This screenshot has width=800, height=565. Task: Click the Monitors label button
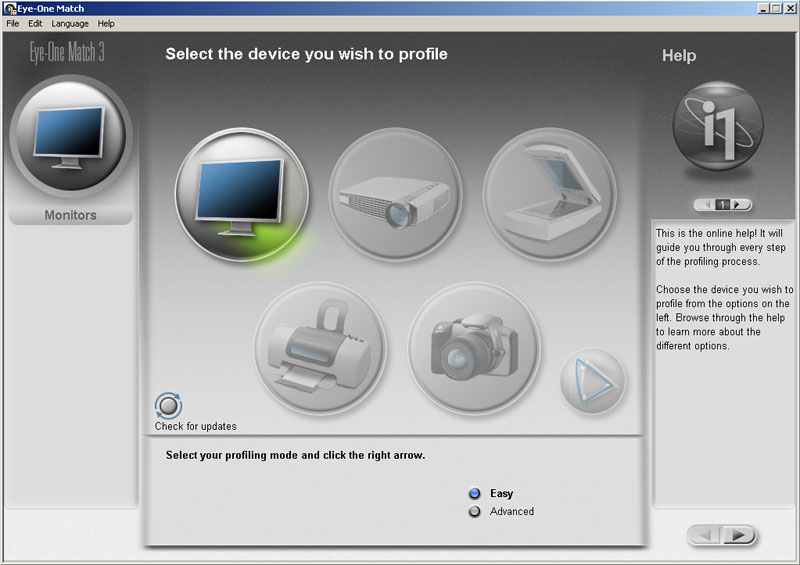click(x=70, y=215)
